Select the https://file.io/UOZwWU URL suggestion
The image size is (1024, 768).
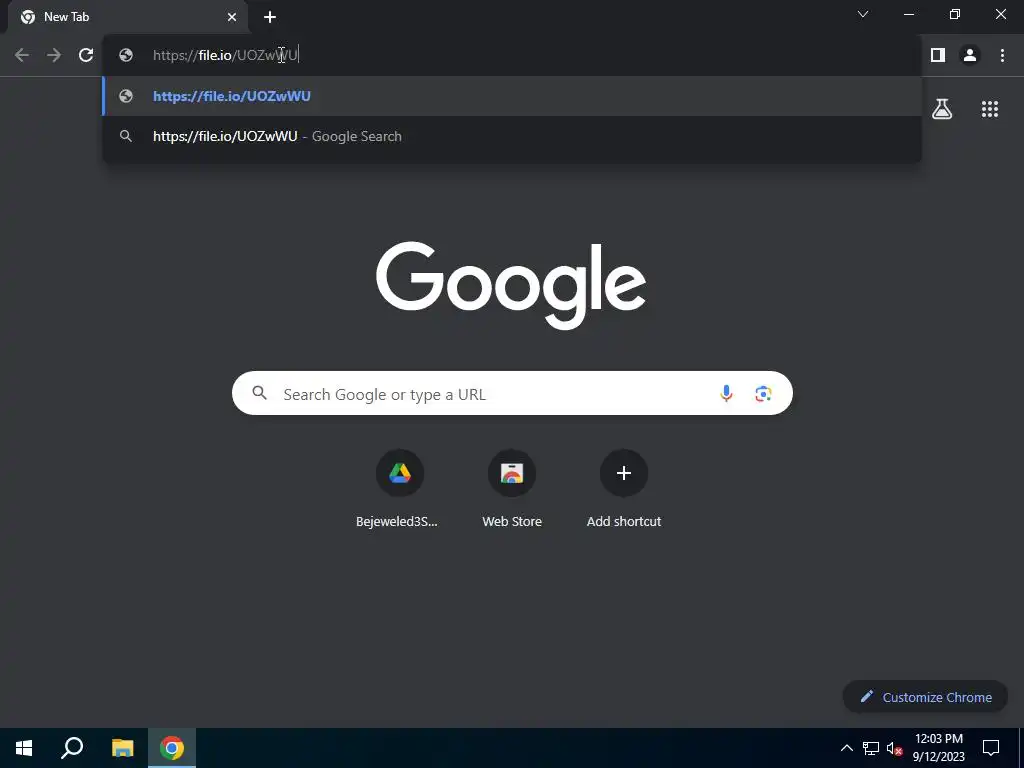pos(512,96)
